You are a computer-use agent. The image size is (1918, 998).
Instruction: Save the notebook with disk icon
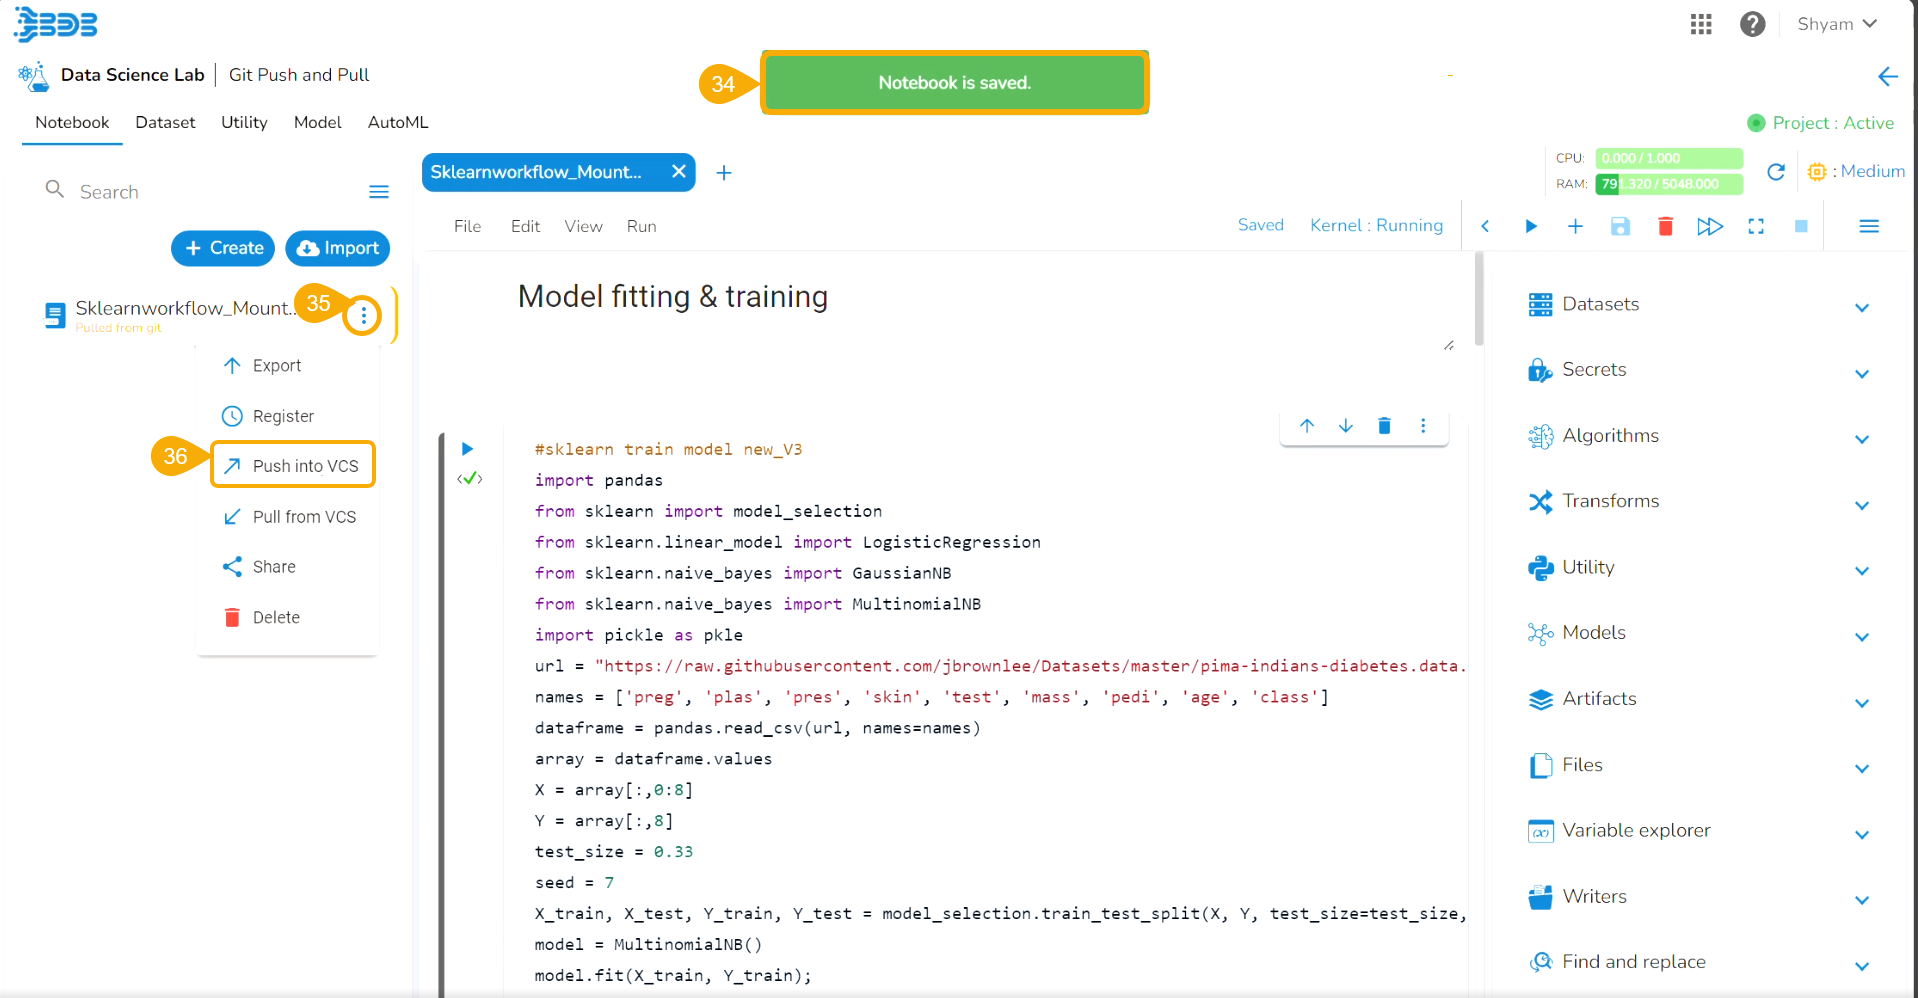click(1620, 226)
